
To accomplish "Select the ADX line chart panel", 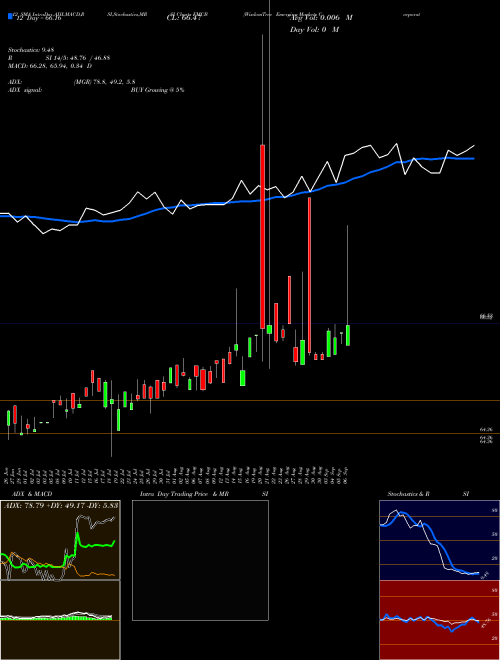I will pyautogui.click(x=60, y=540).
